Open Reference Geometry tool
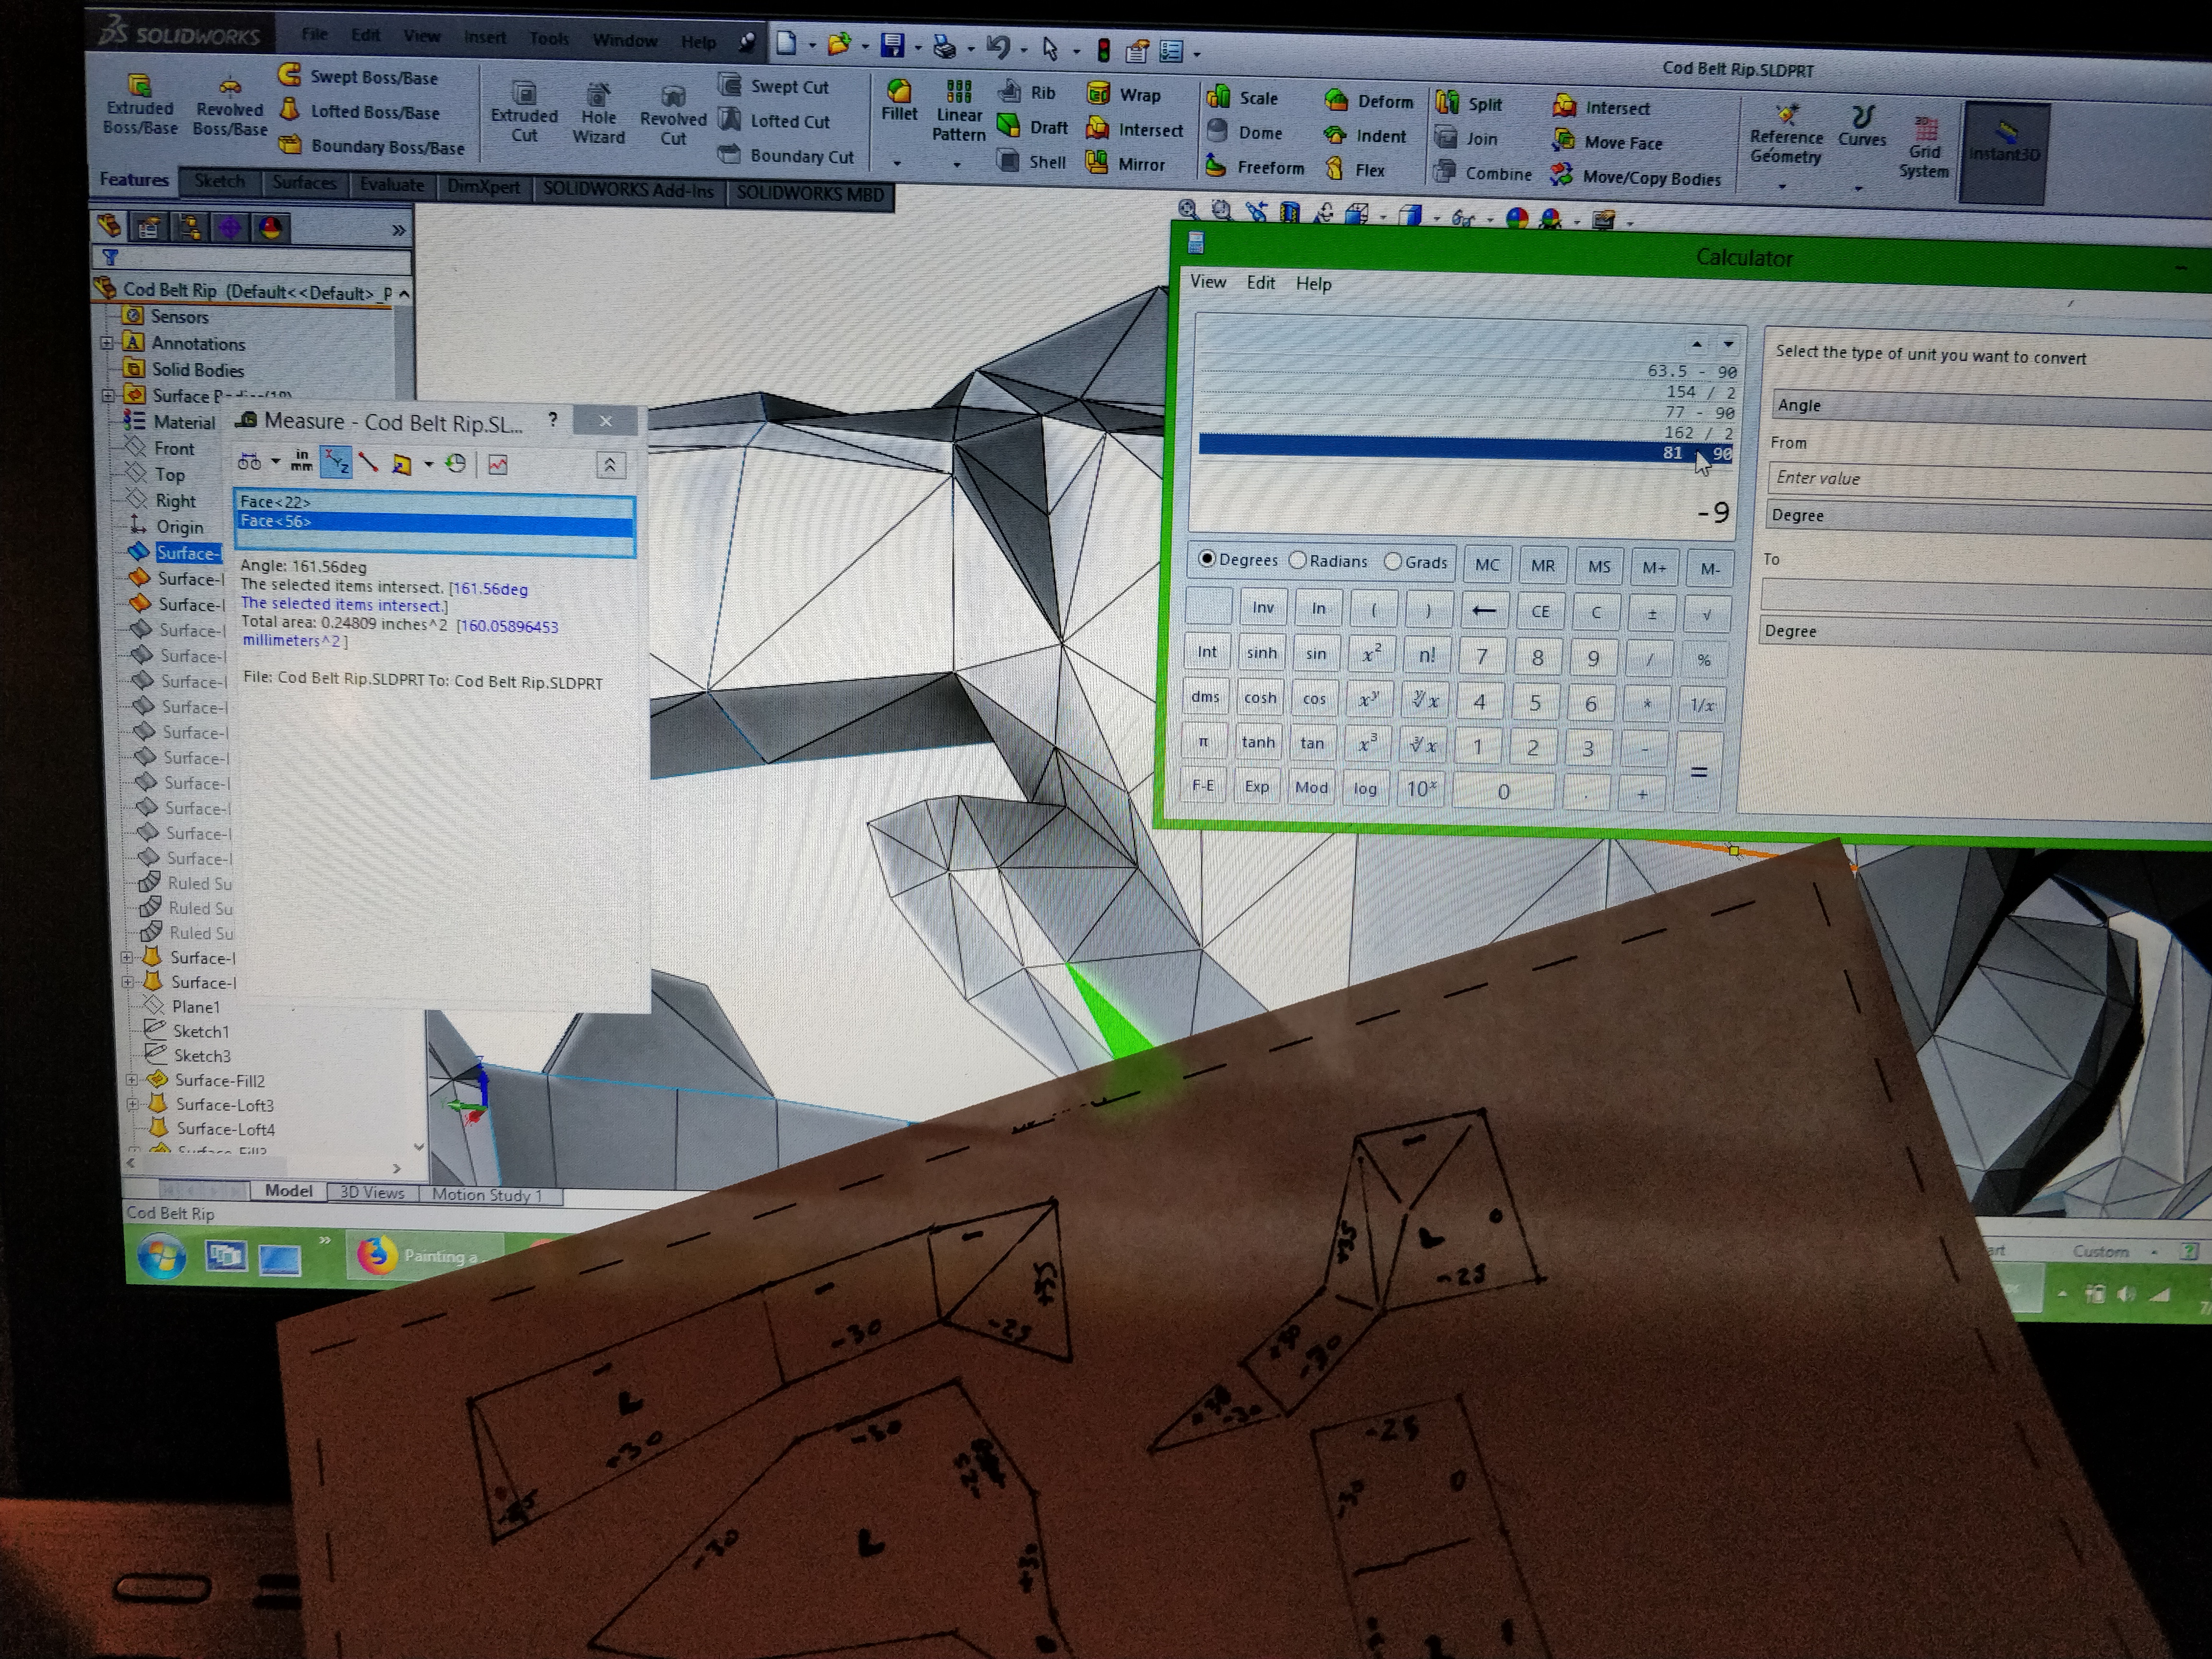 1786,134
